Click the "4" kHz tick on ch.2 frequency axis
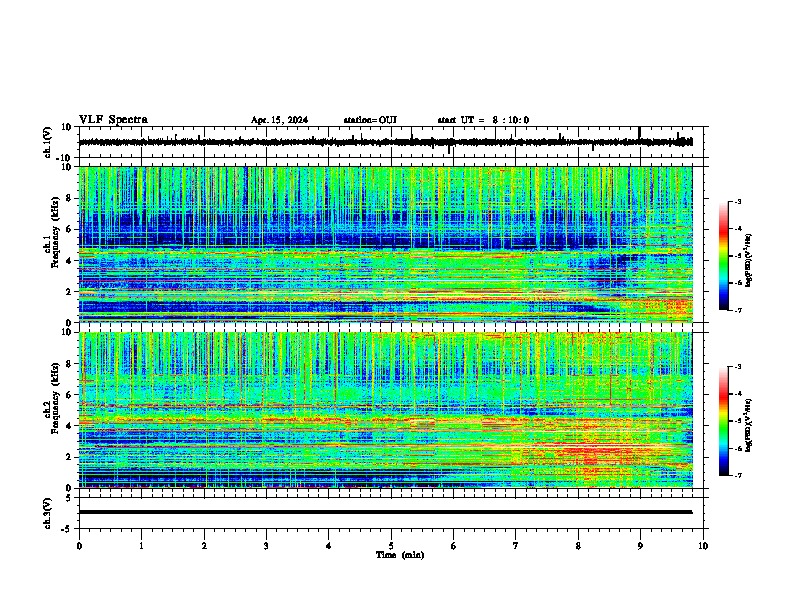This screenshot has width=792, height=612. coord(70,426)
